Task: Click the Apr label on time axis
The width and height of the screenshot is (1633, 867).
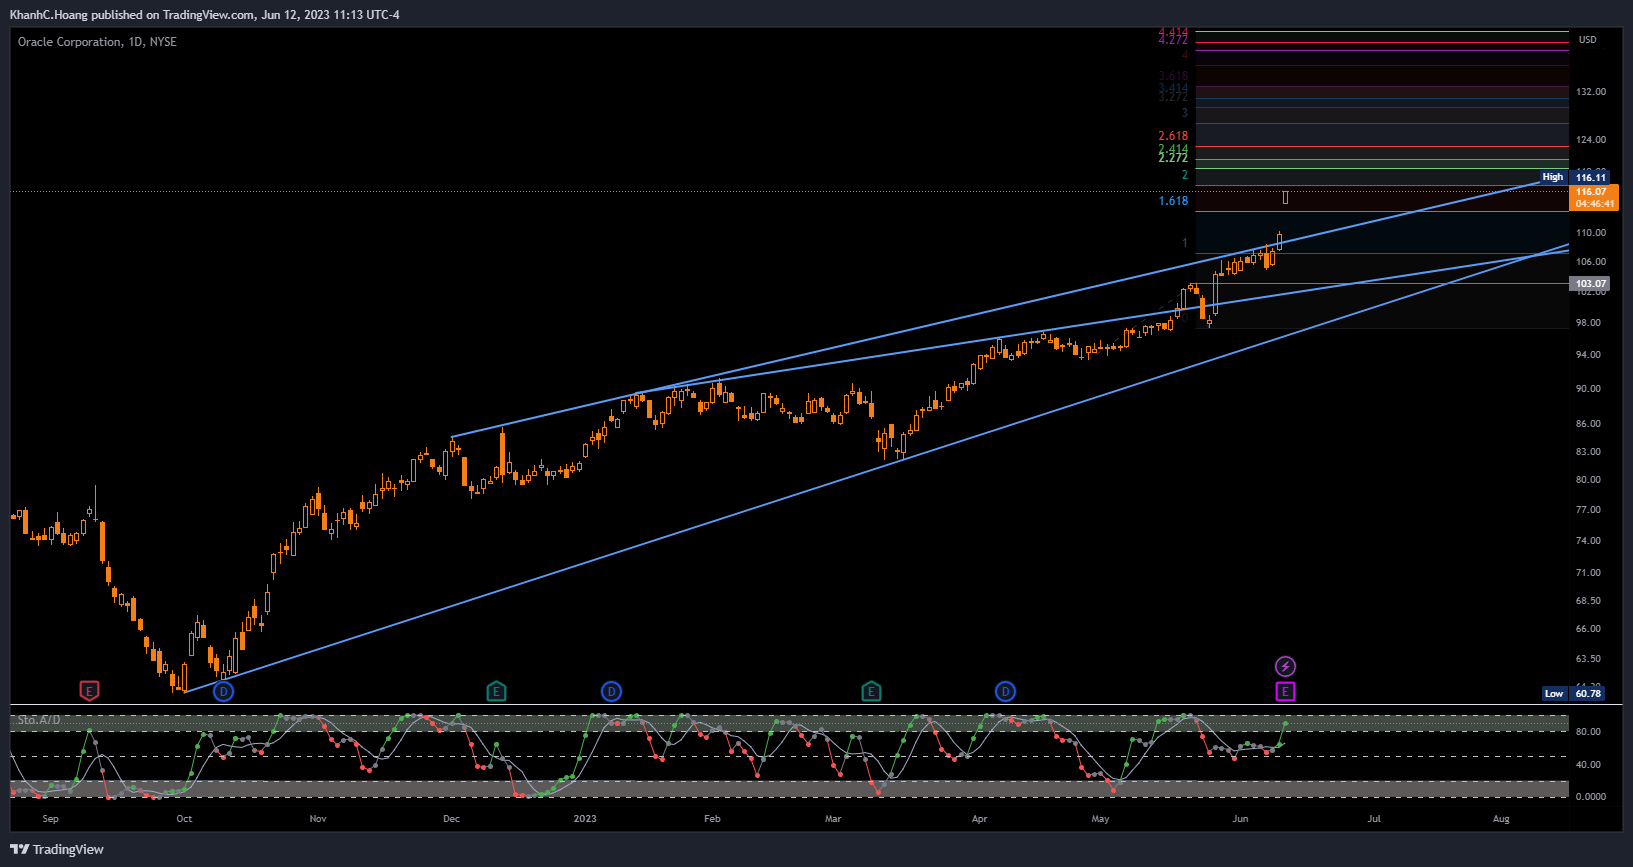Action: 980,819
